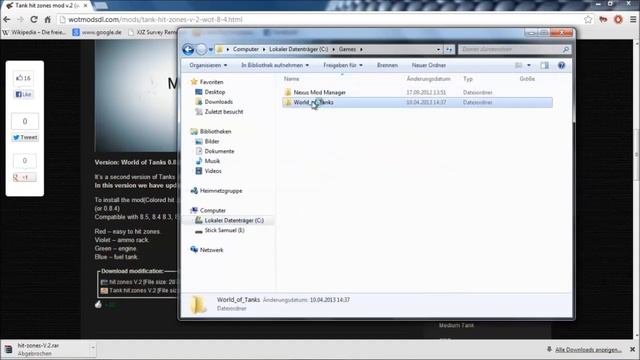
Task: Open address bar history dropdown
Action: click(438, 49)
